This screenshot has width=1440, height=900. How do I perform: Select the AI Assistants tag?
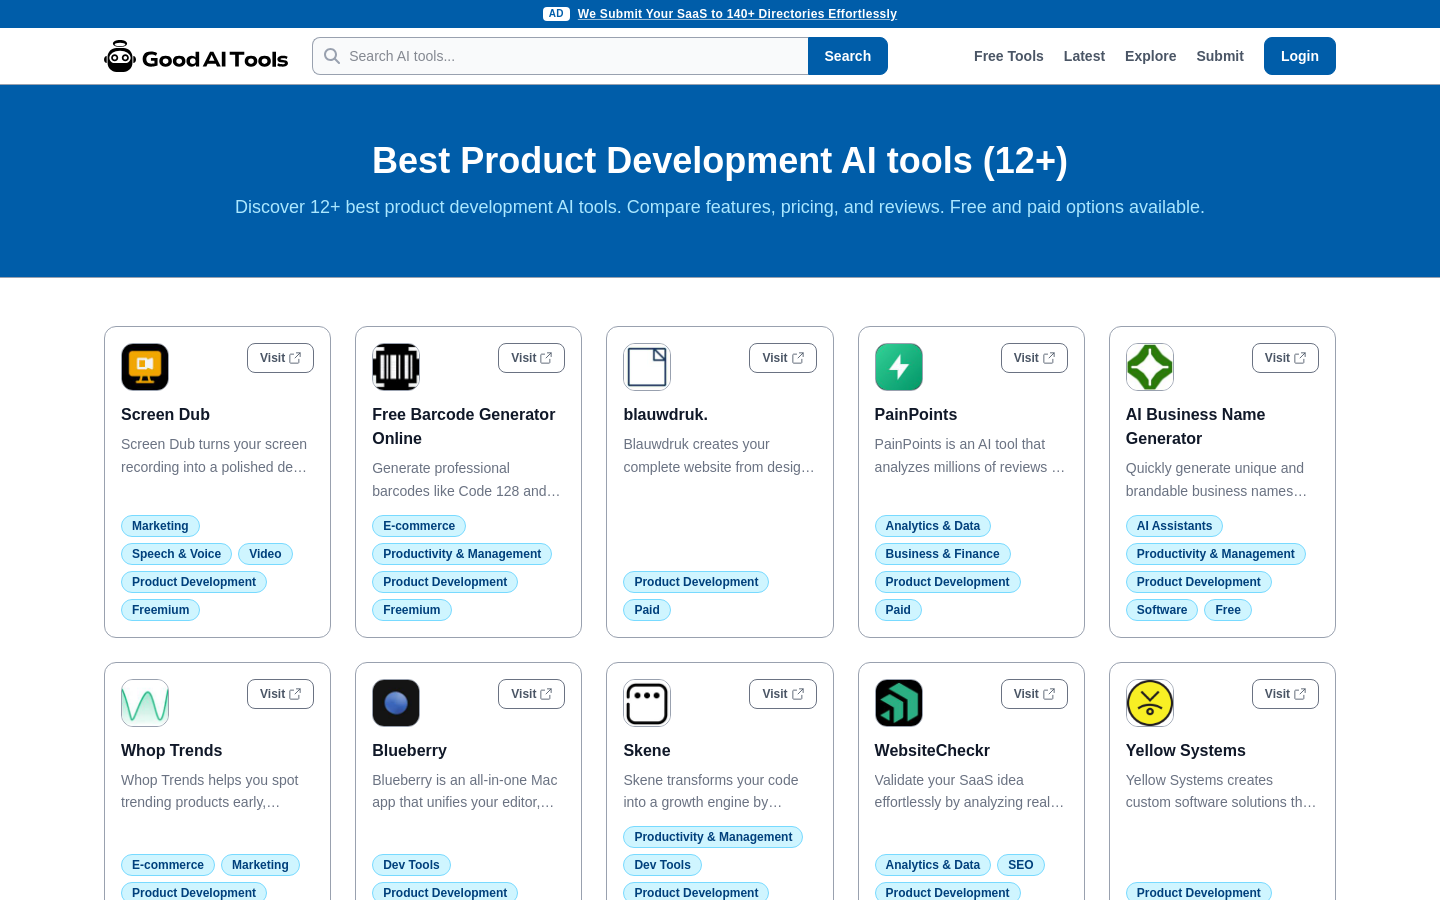[1174, 526]
